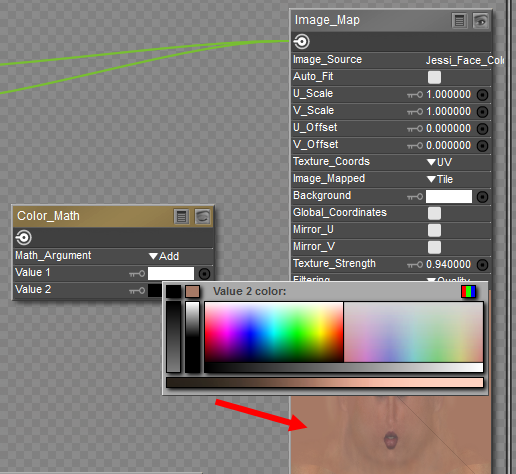This screenshot has height=474, width=516.
Task: Enable the Auto_Fit checkbox
Action: coord(434,77)
